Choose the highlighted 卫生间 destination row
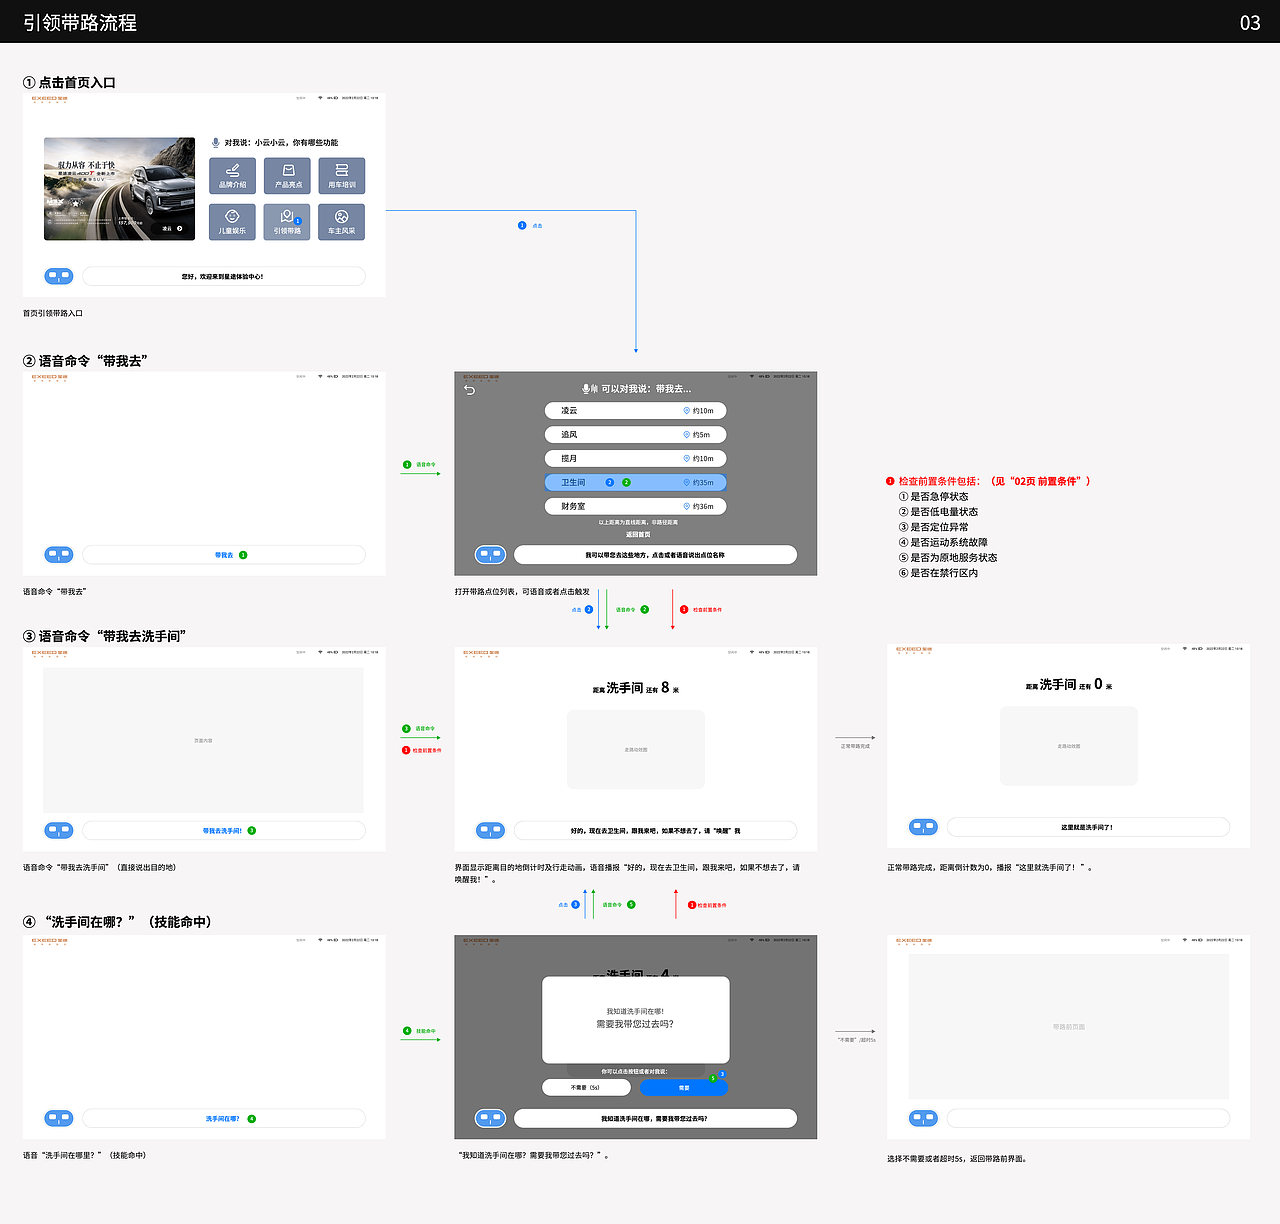The width and height of the screenshot is (1280, 1224). pos(636,483)
